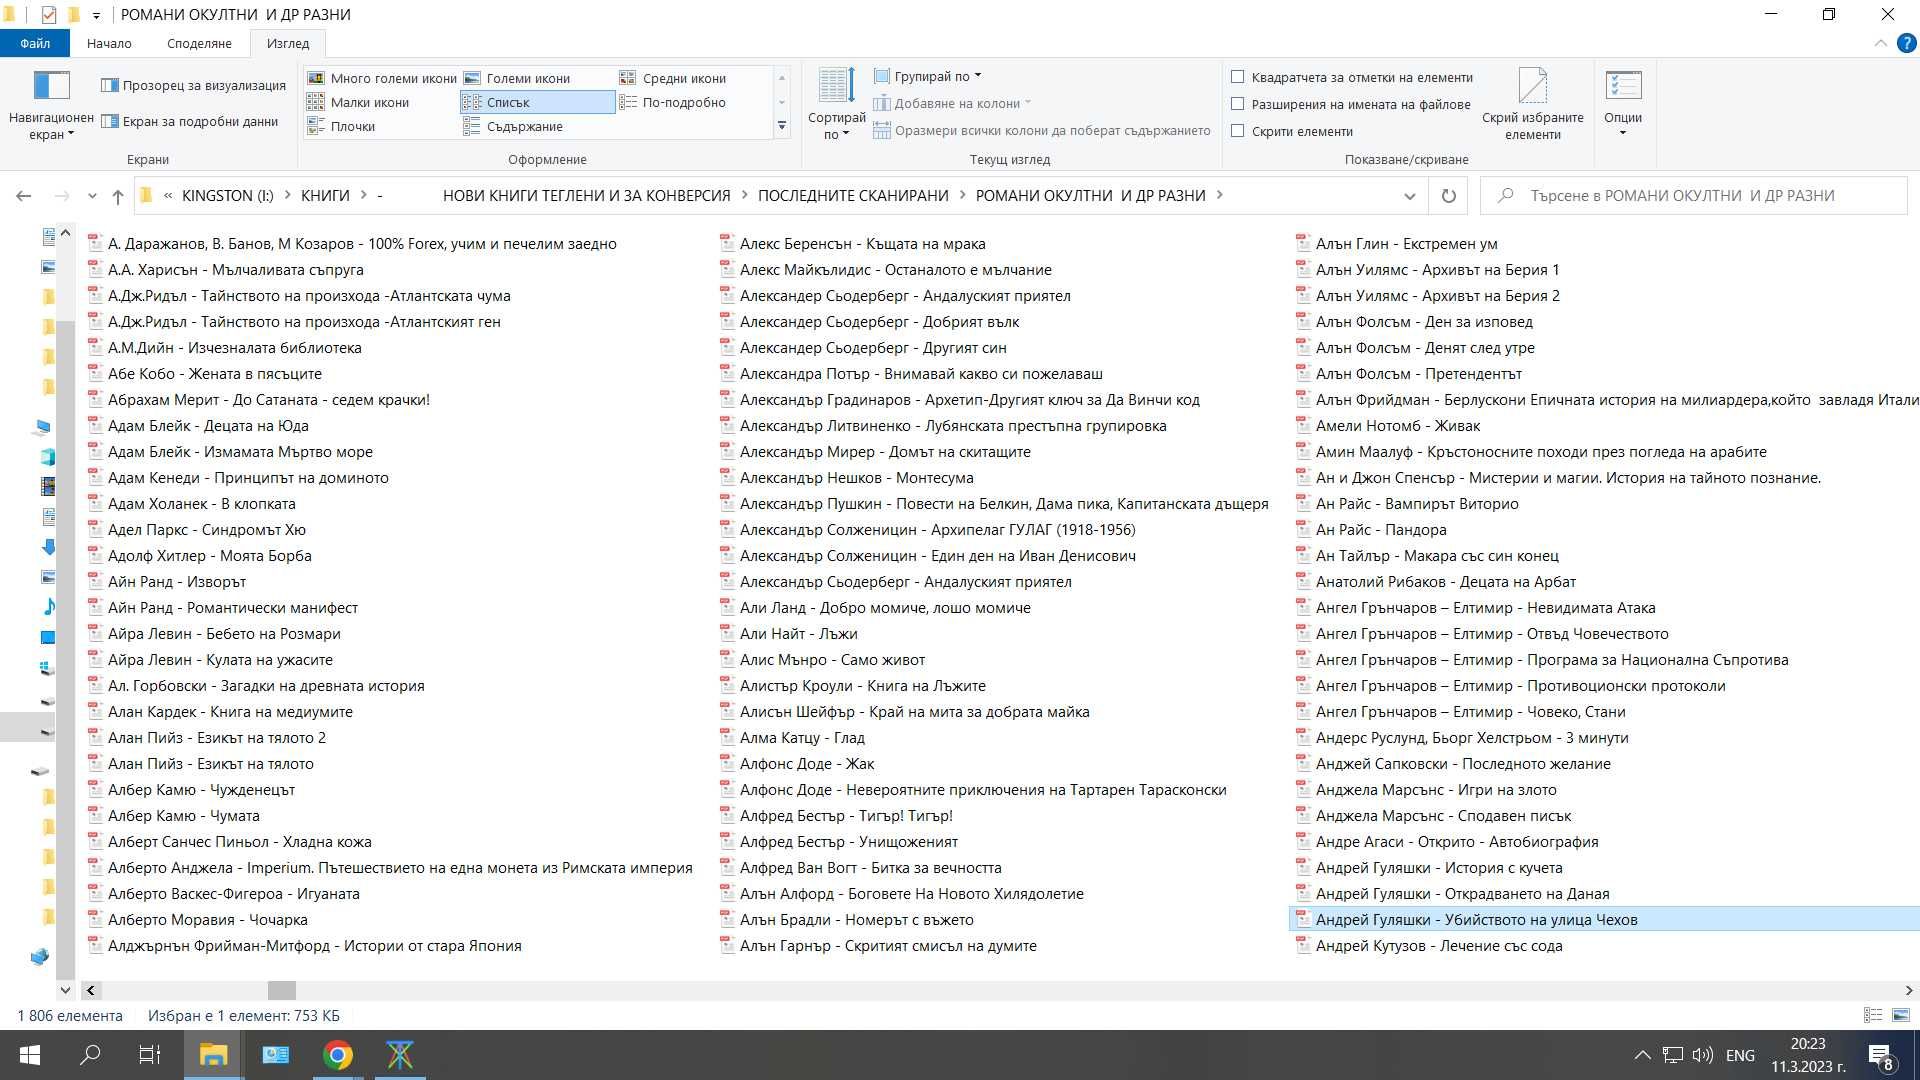This screenshot has width=1920, height=1080.
Task: Launch Google Chrome from the taskbar
Action: pos(338,1055)
